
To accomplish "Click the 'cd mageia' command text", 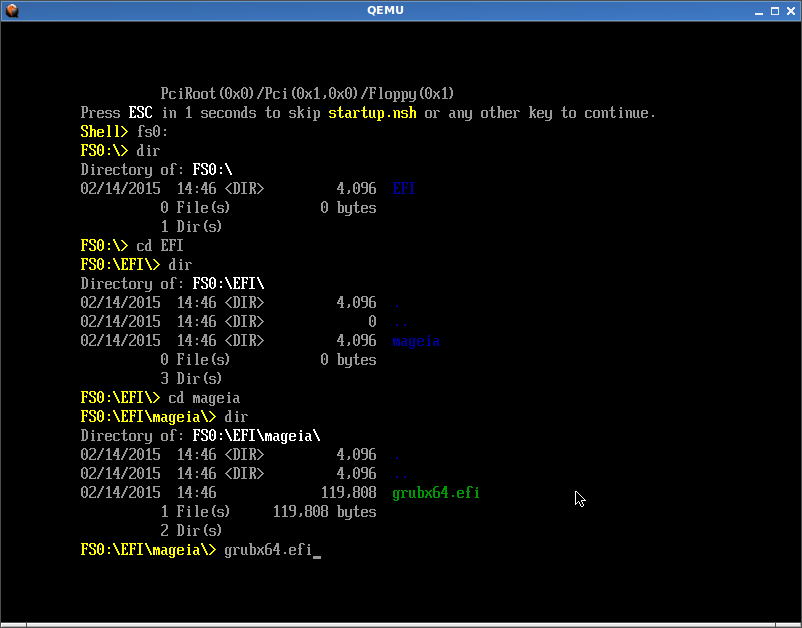I will [204, 398].
